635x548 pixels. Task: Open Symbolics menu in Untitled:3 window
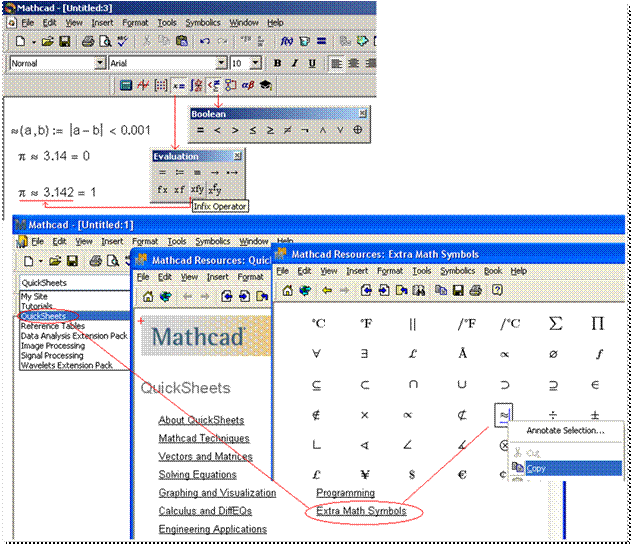coord(202,23)
